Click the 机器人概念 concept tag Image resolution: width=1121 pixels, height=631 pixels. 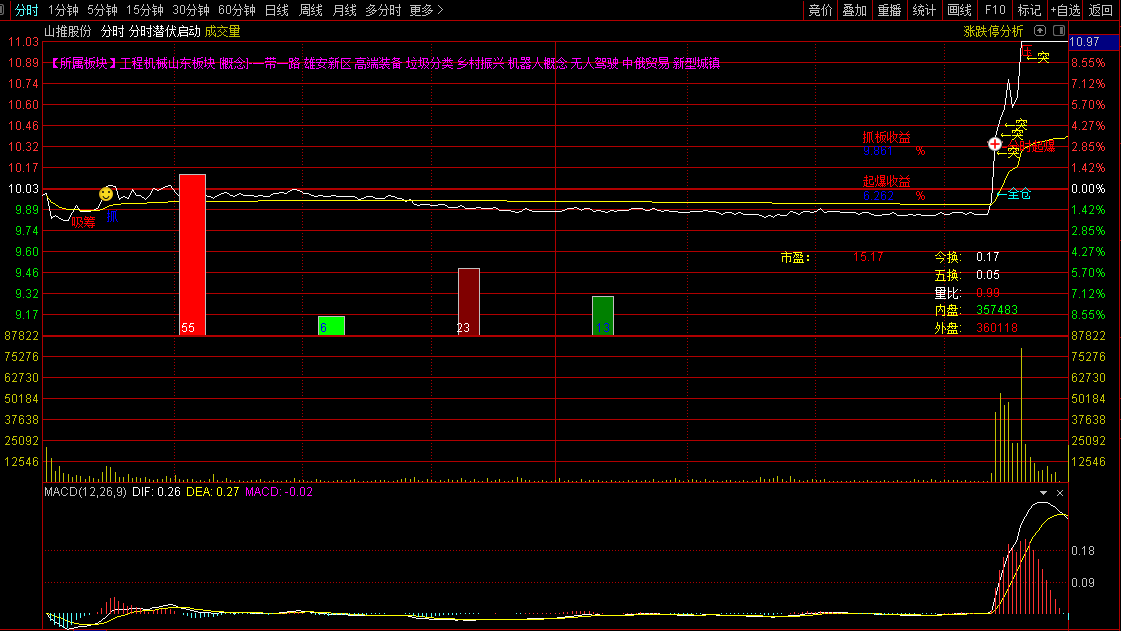pos(538,64)
